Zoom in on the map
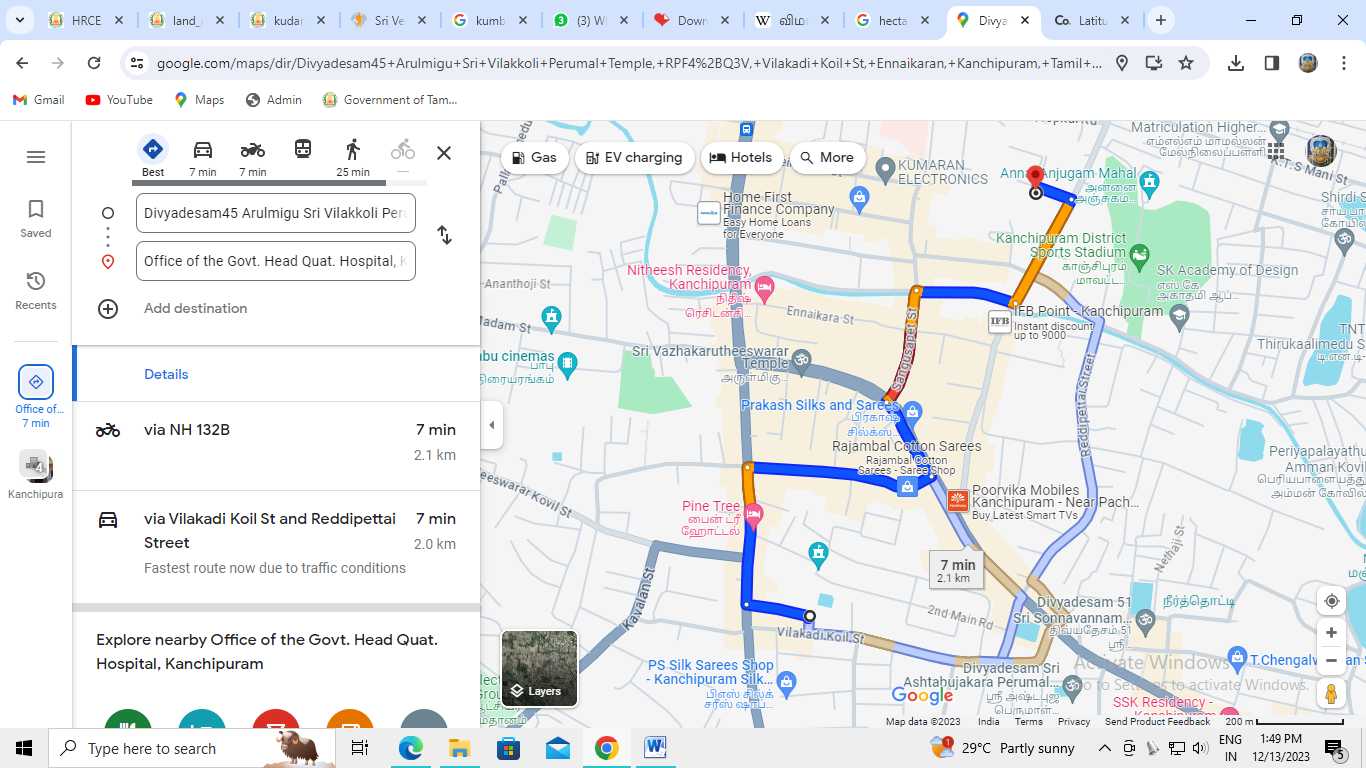This screenshot has width=1366, height=768. coord(1331,633)
